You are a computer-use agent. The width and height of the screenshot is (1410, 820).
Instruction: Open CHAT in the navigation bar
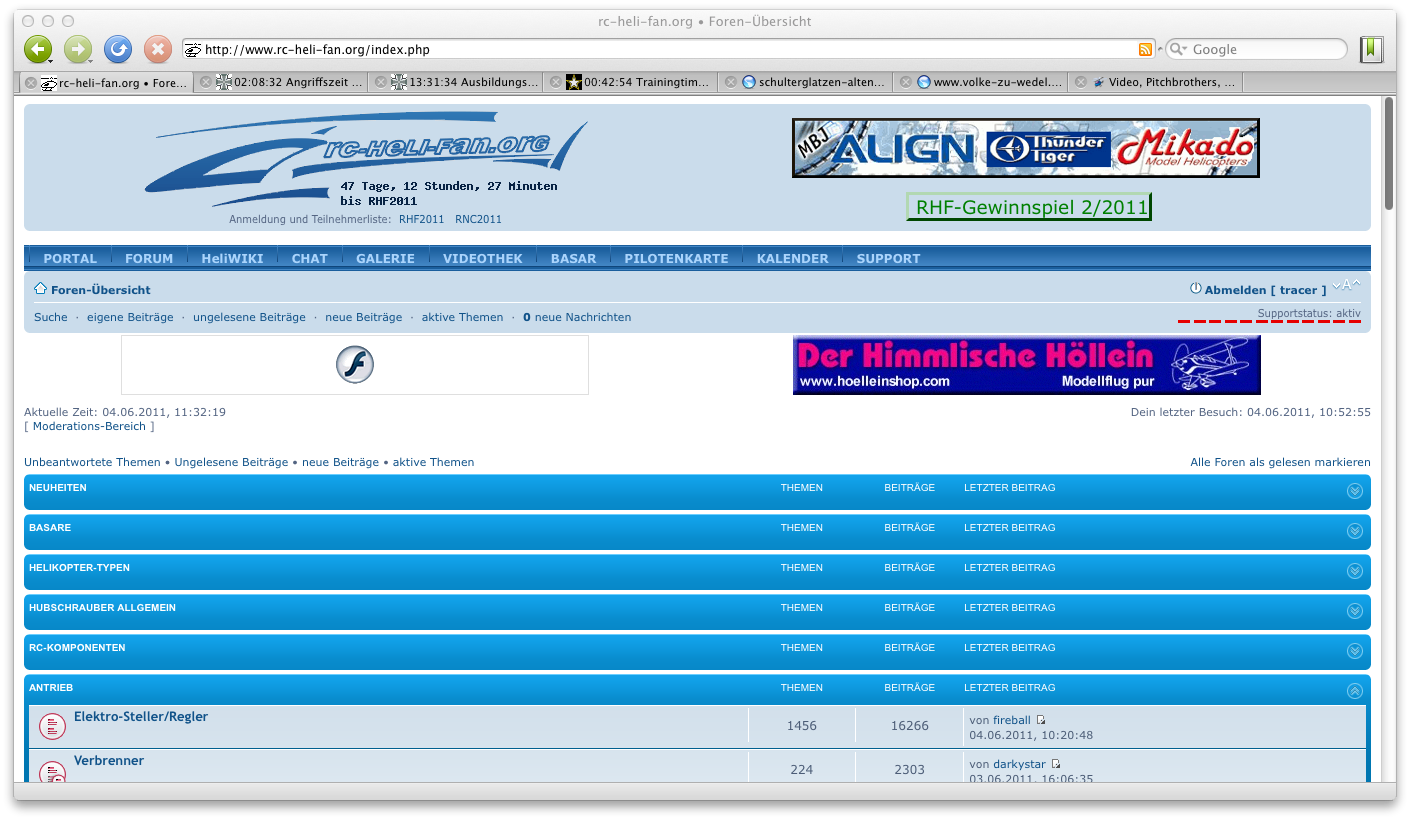310,258
